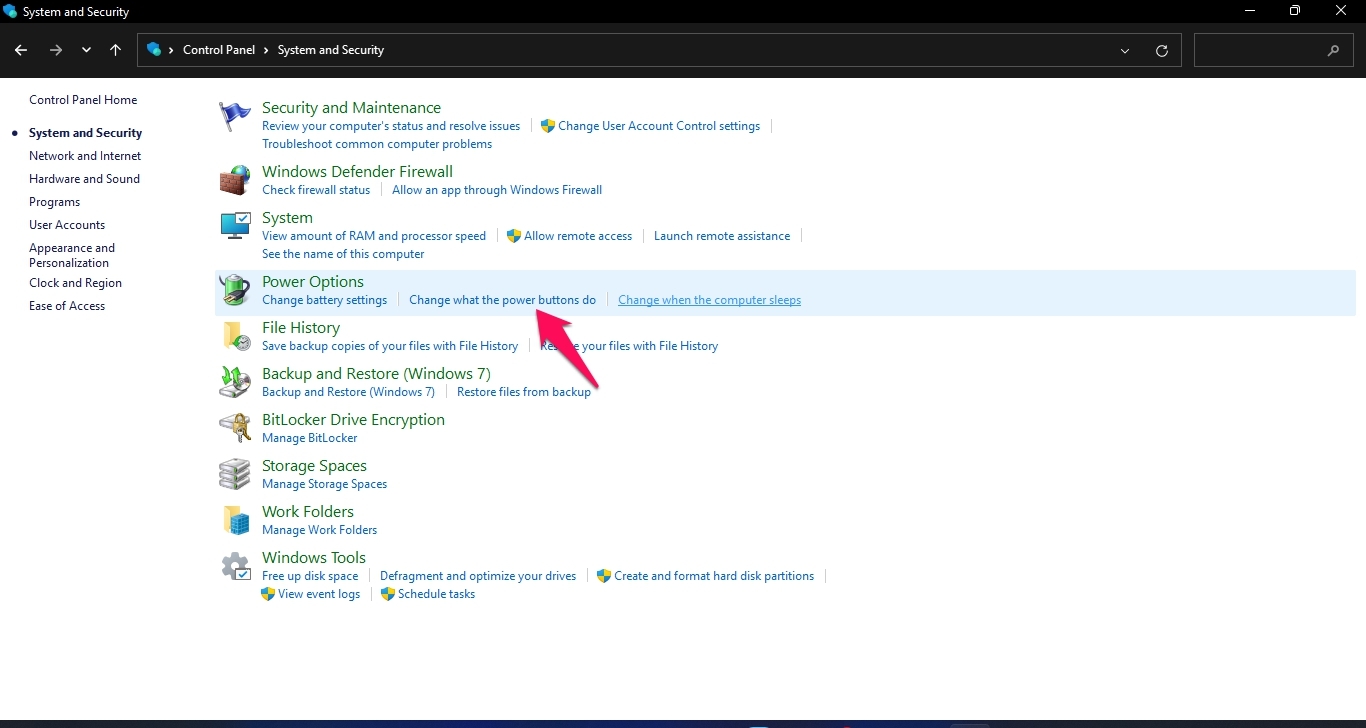
Task: Open Ease of Access category
Action: (x=67, y=306)
